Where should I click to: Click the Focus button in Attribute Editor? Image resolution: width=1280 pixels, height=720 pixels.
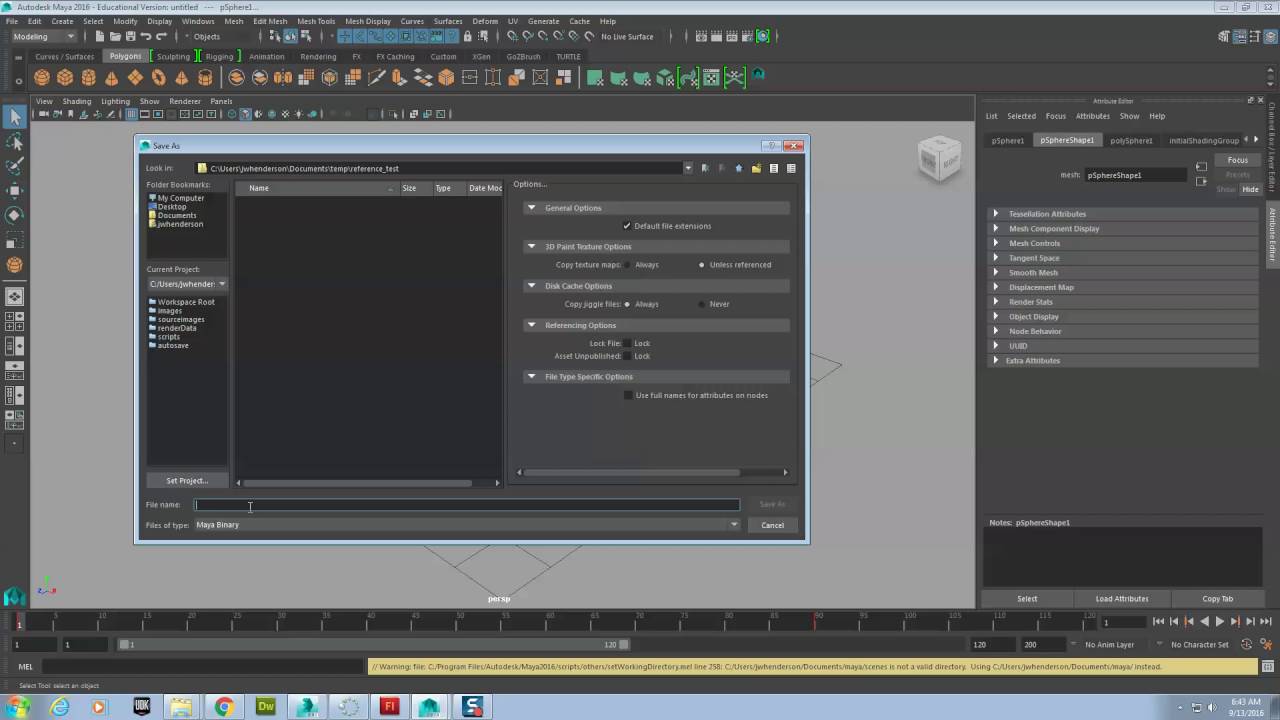point(1238,160)
